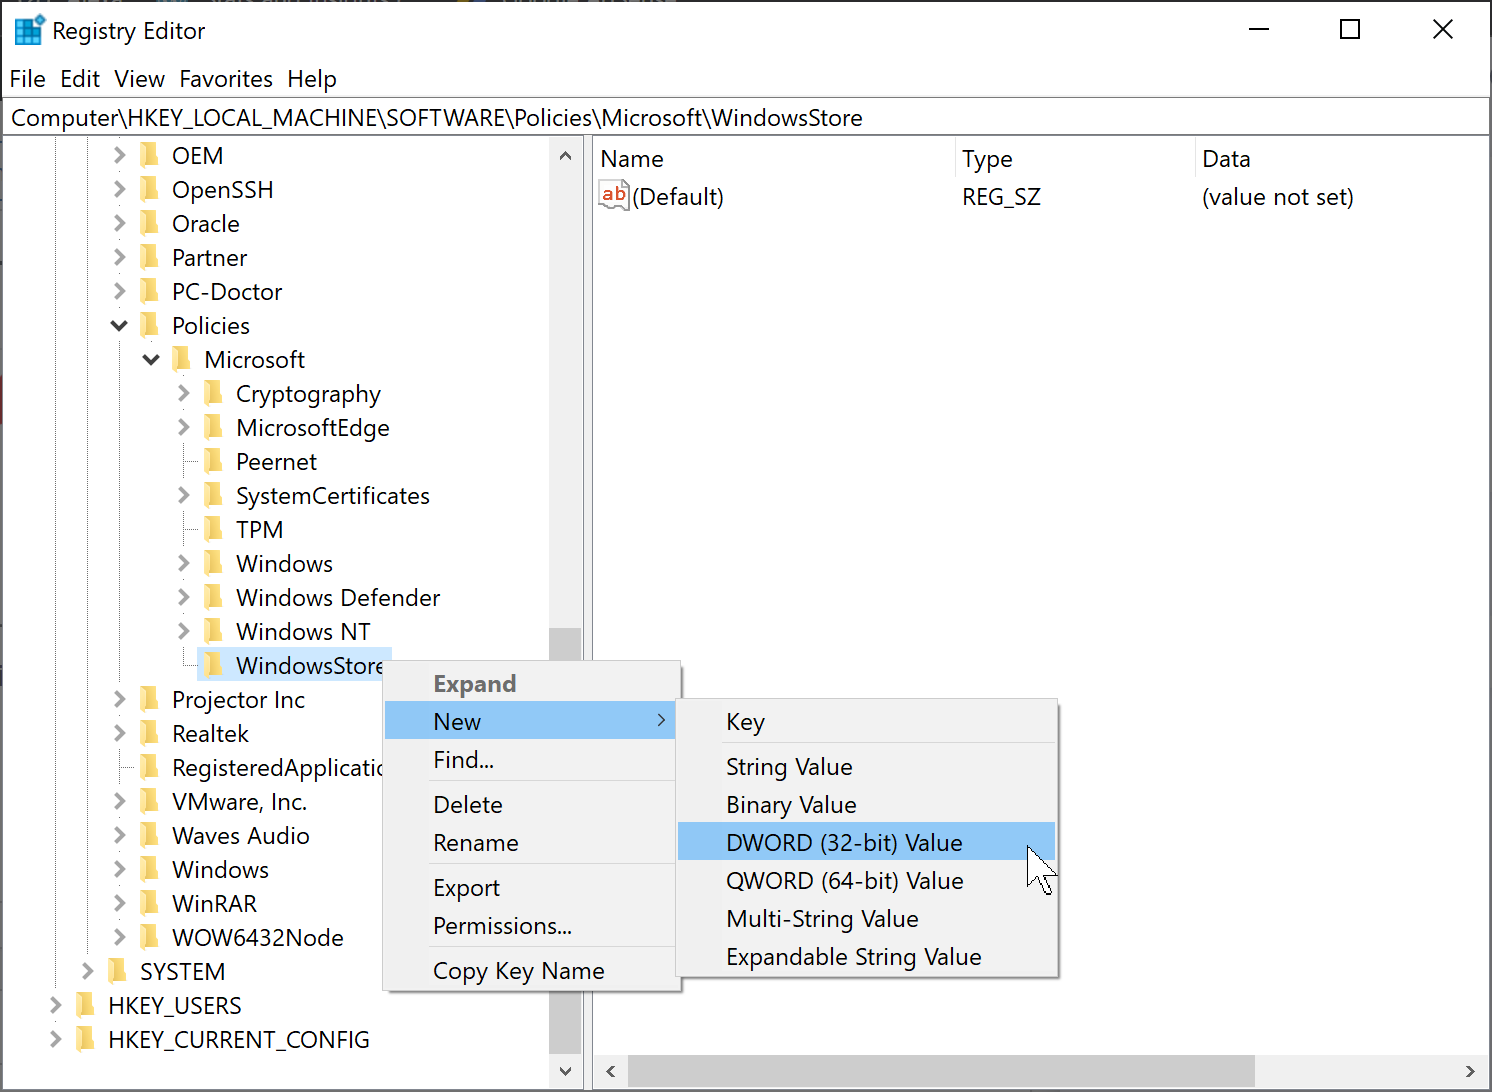Click the Type column header
1492x1092 pixels.
click(x=987, y=159)
